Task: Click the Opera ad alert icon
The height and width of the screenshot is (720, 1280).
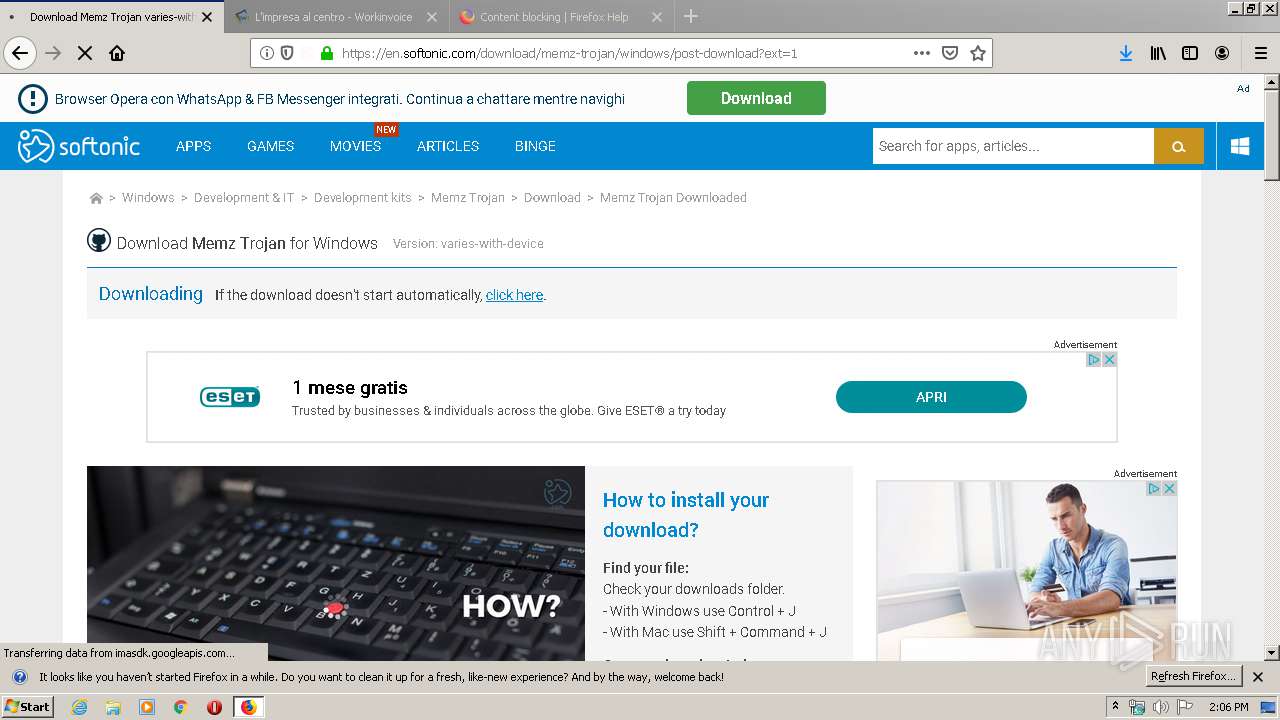Action: click(x=33, y=98)
